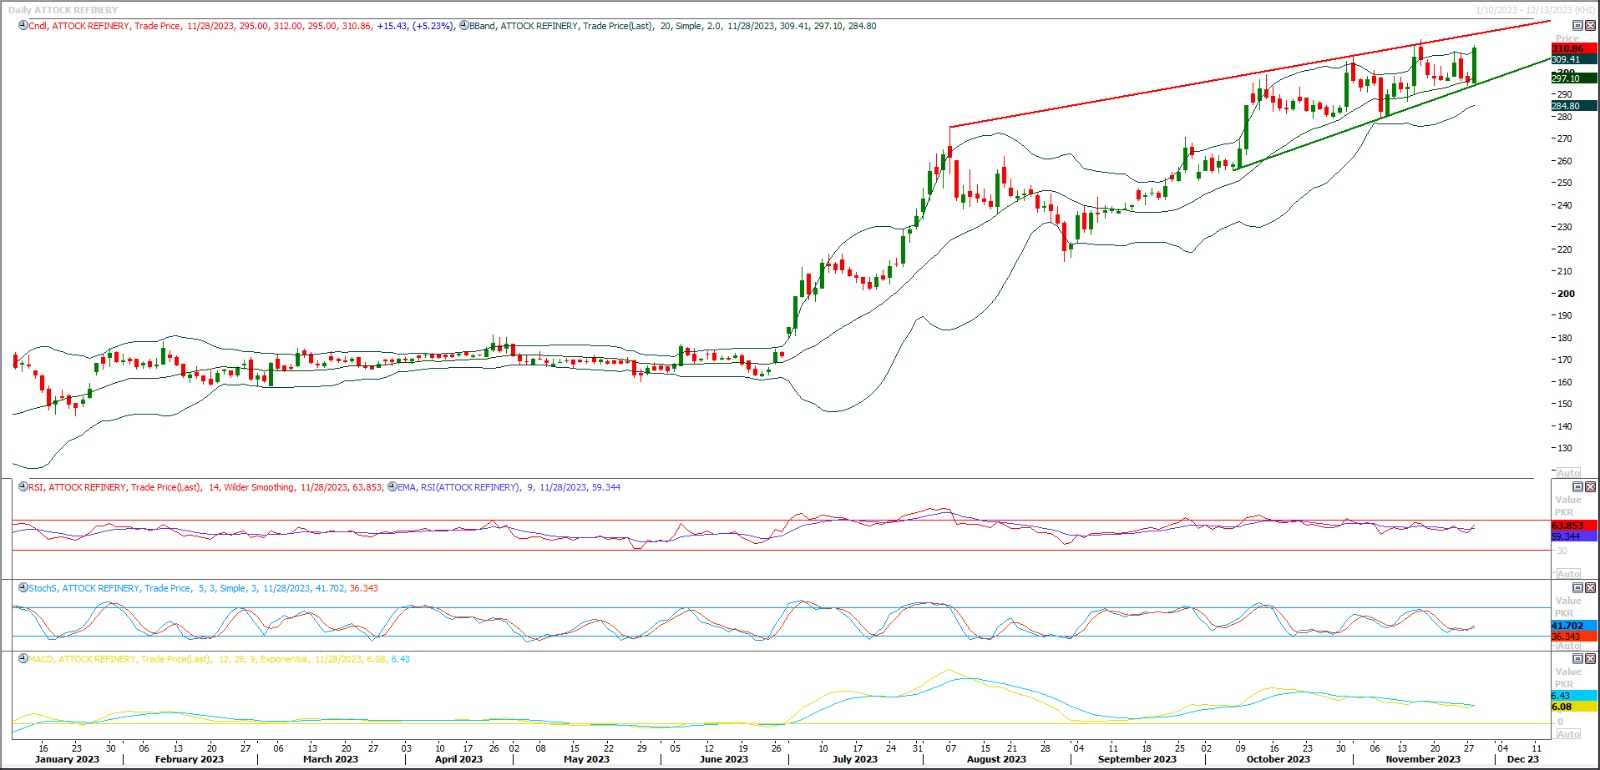Click the MACD indicator icon
Viewport: 1600px width, 770px height.
[x=23, y=659]
